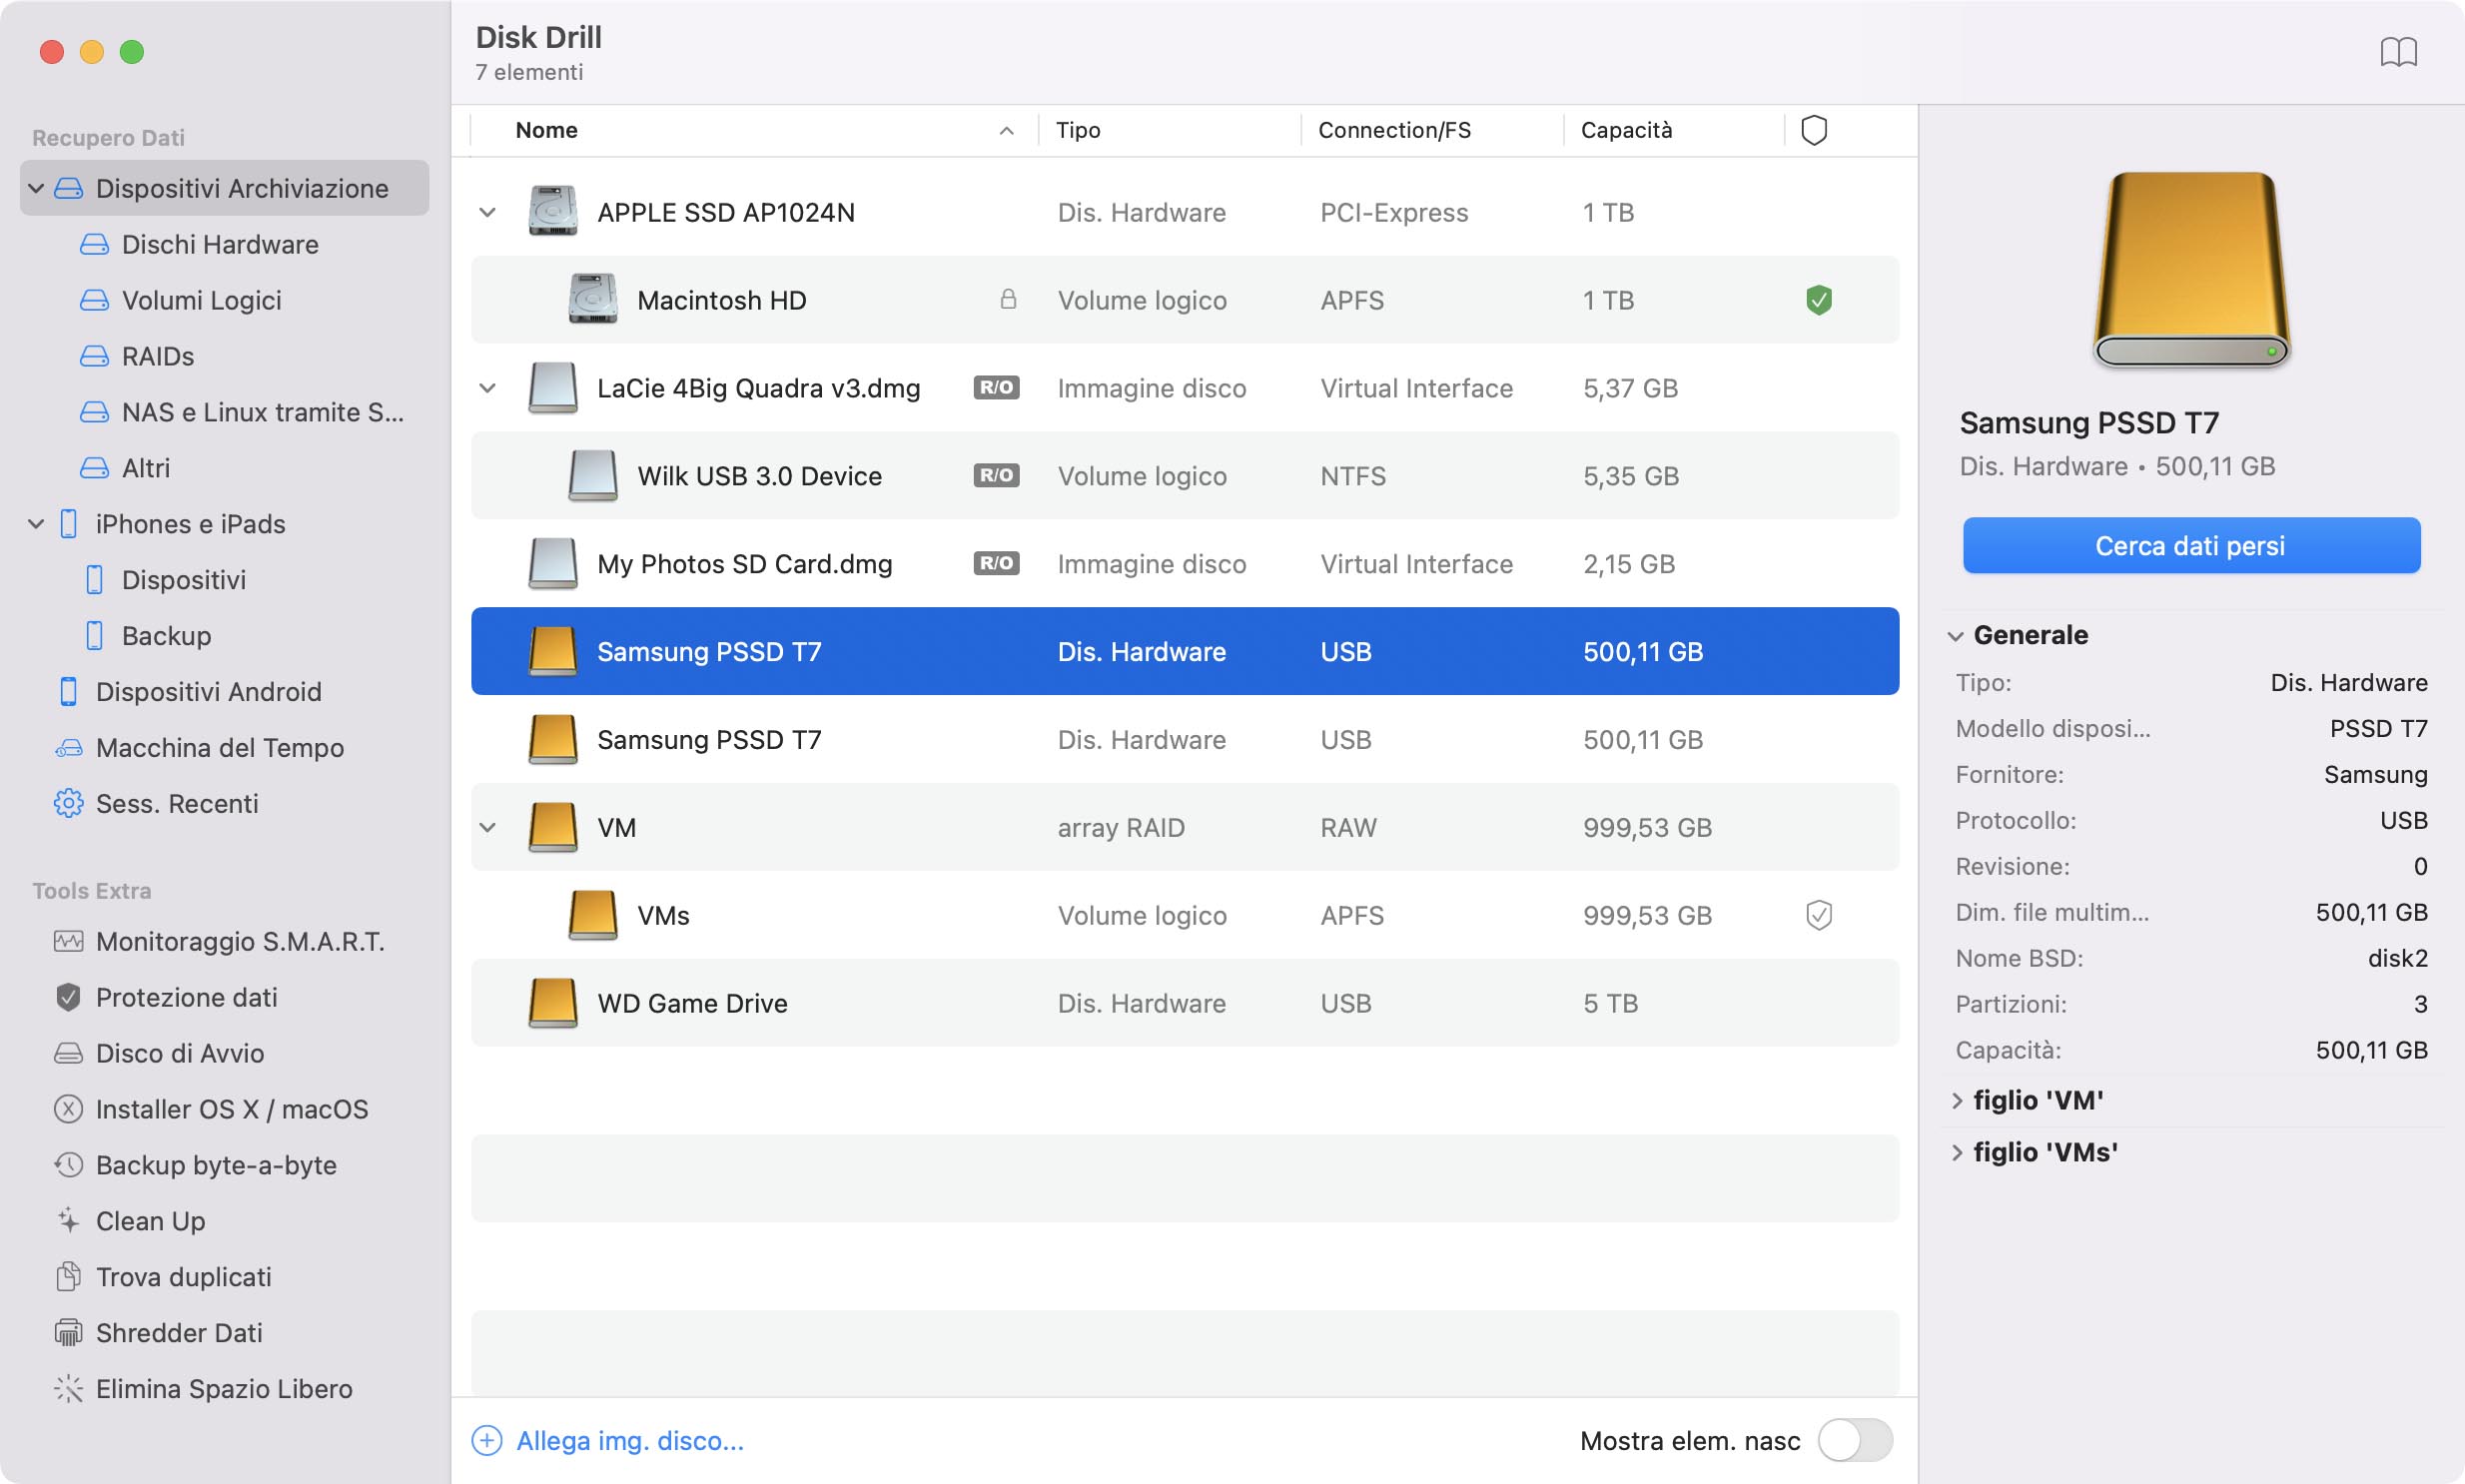This screenshot has height=1484, width=2465.
Task: Click the outline shield on VMs row
Action: [x=1818, y=915]
